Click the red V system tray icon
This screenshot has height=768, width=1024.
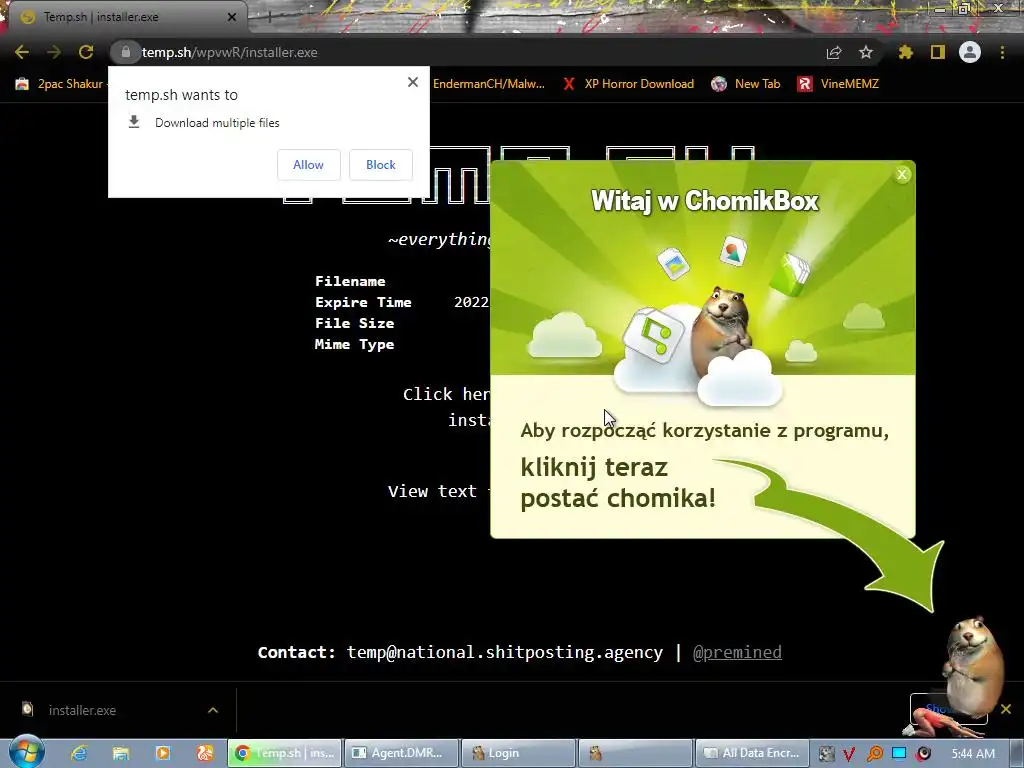[x=849, y=754]
